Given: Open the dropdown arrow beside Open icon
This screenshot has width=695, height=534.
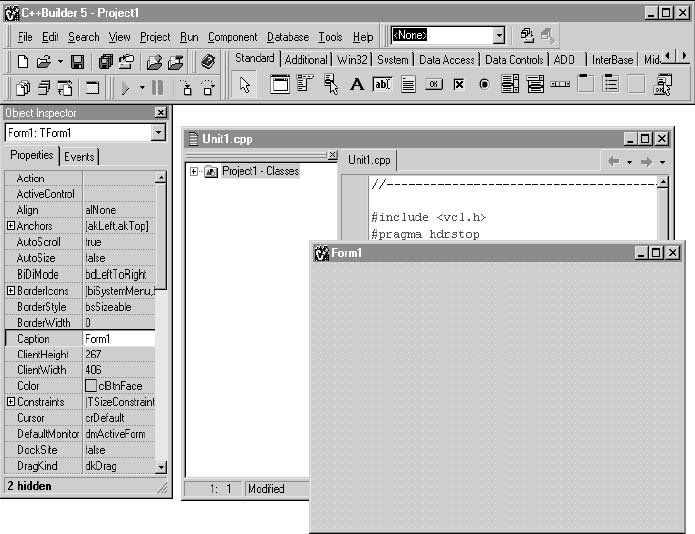Looking at the screenshot, I should pos(60,62).
